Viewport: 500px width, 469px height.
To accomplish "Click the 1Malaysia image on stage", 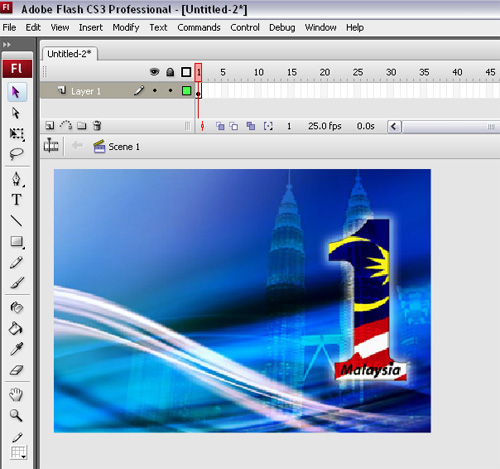I will coord(242,301).
